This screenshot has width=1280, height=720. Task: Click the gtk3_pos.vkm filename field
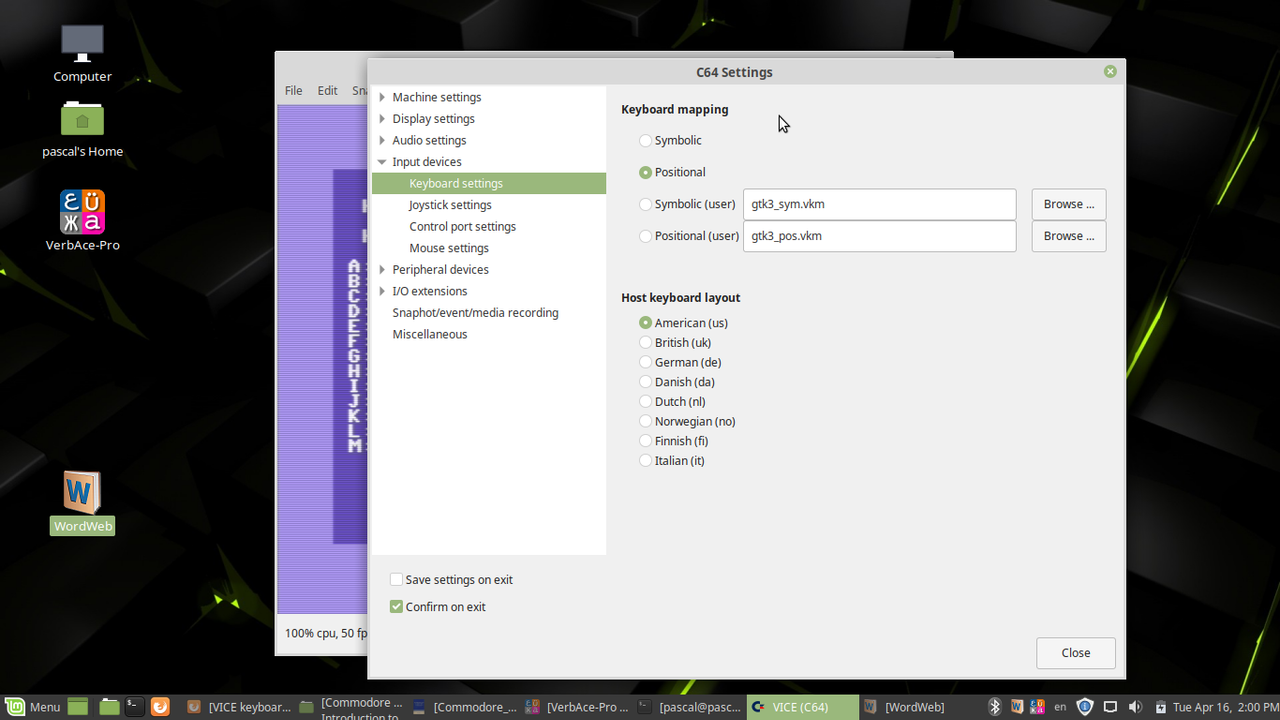(x=880, y=236)
